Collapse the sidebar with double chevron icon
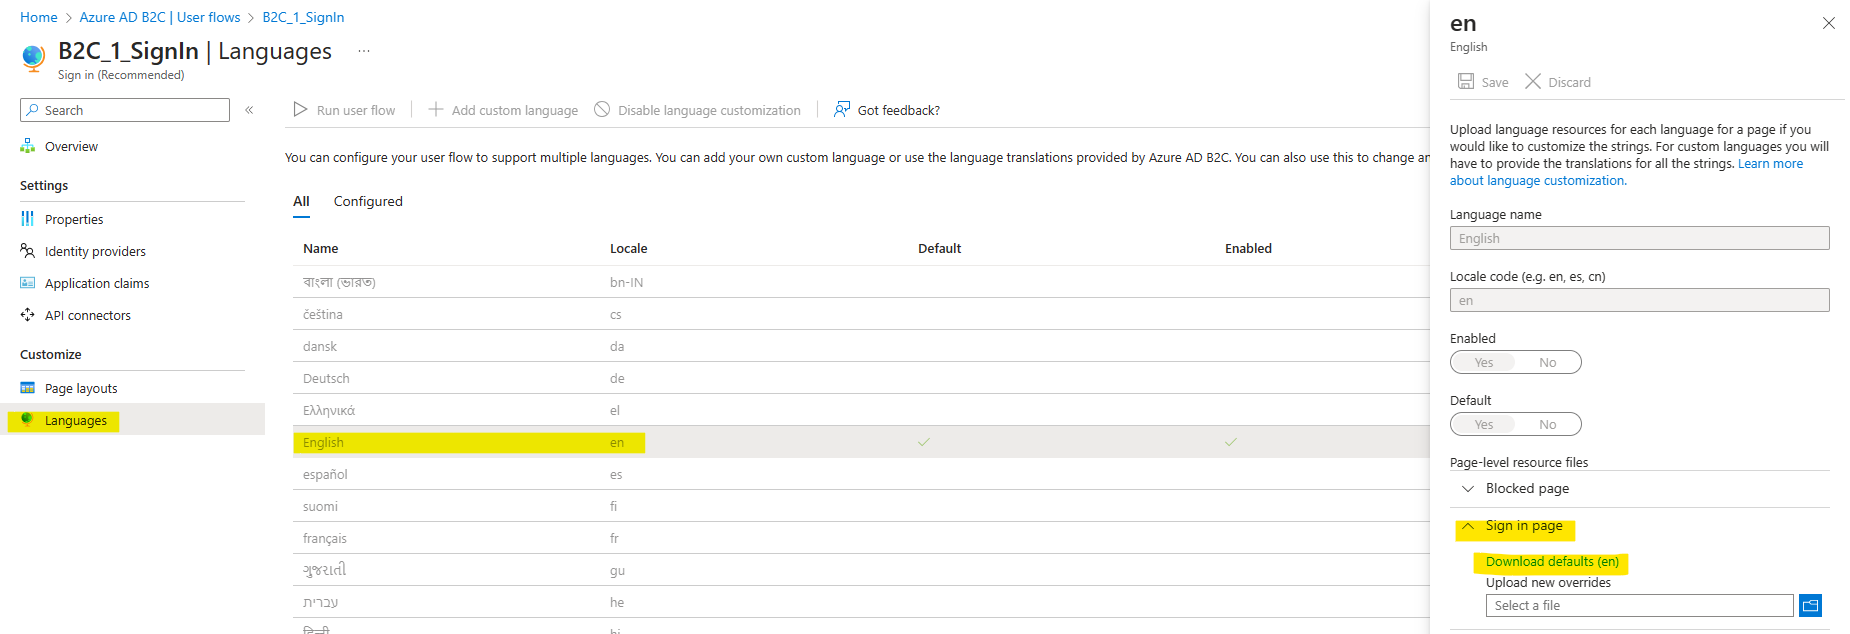 [249, 110]
